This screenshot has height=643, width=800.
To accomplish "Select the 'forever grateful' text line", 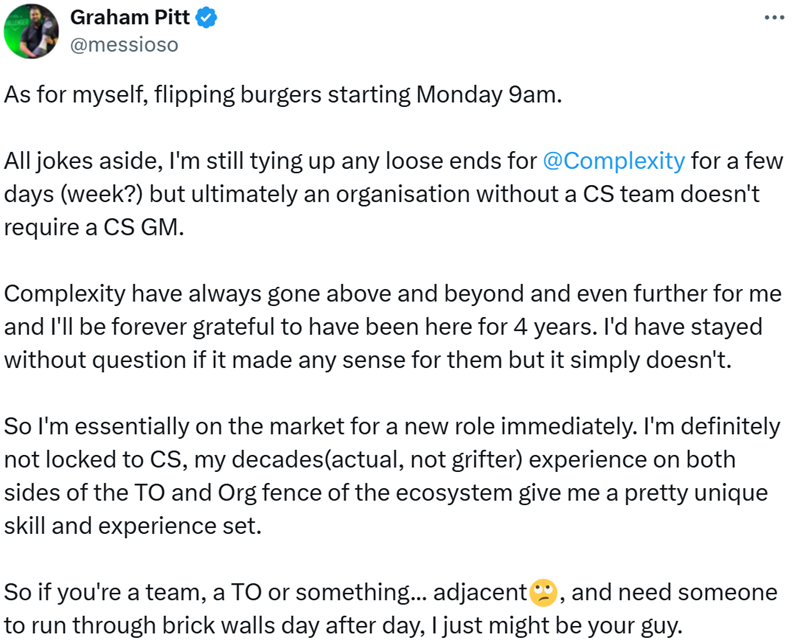I will [383, 327].
